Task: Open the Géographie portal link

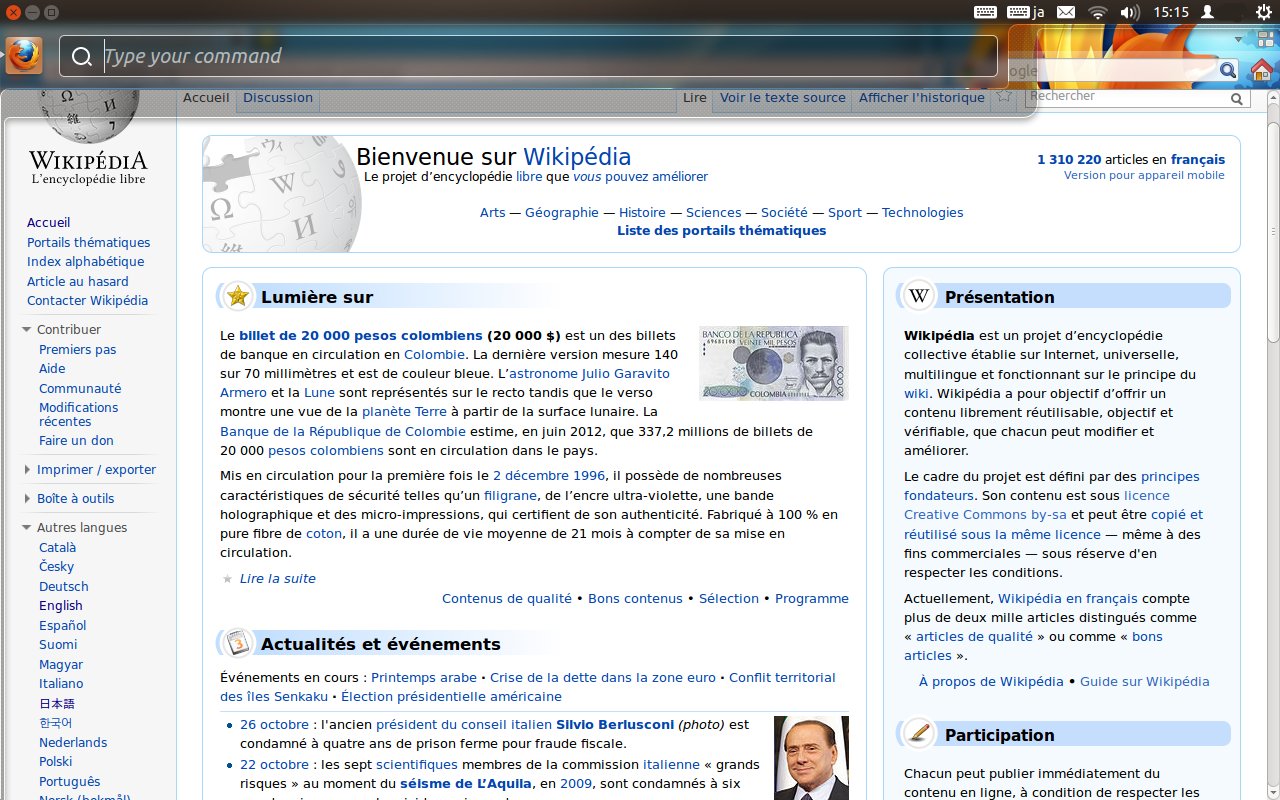Action: tap(561, 212)
